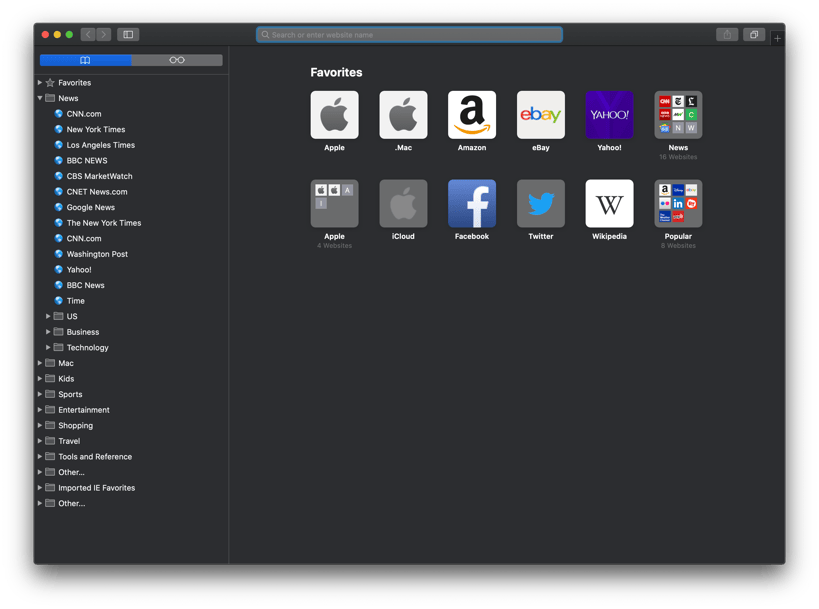Open the Los Angeles Times bookmark
The height and width of the screenshot is (609, 819).
coord(101,145)
